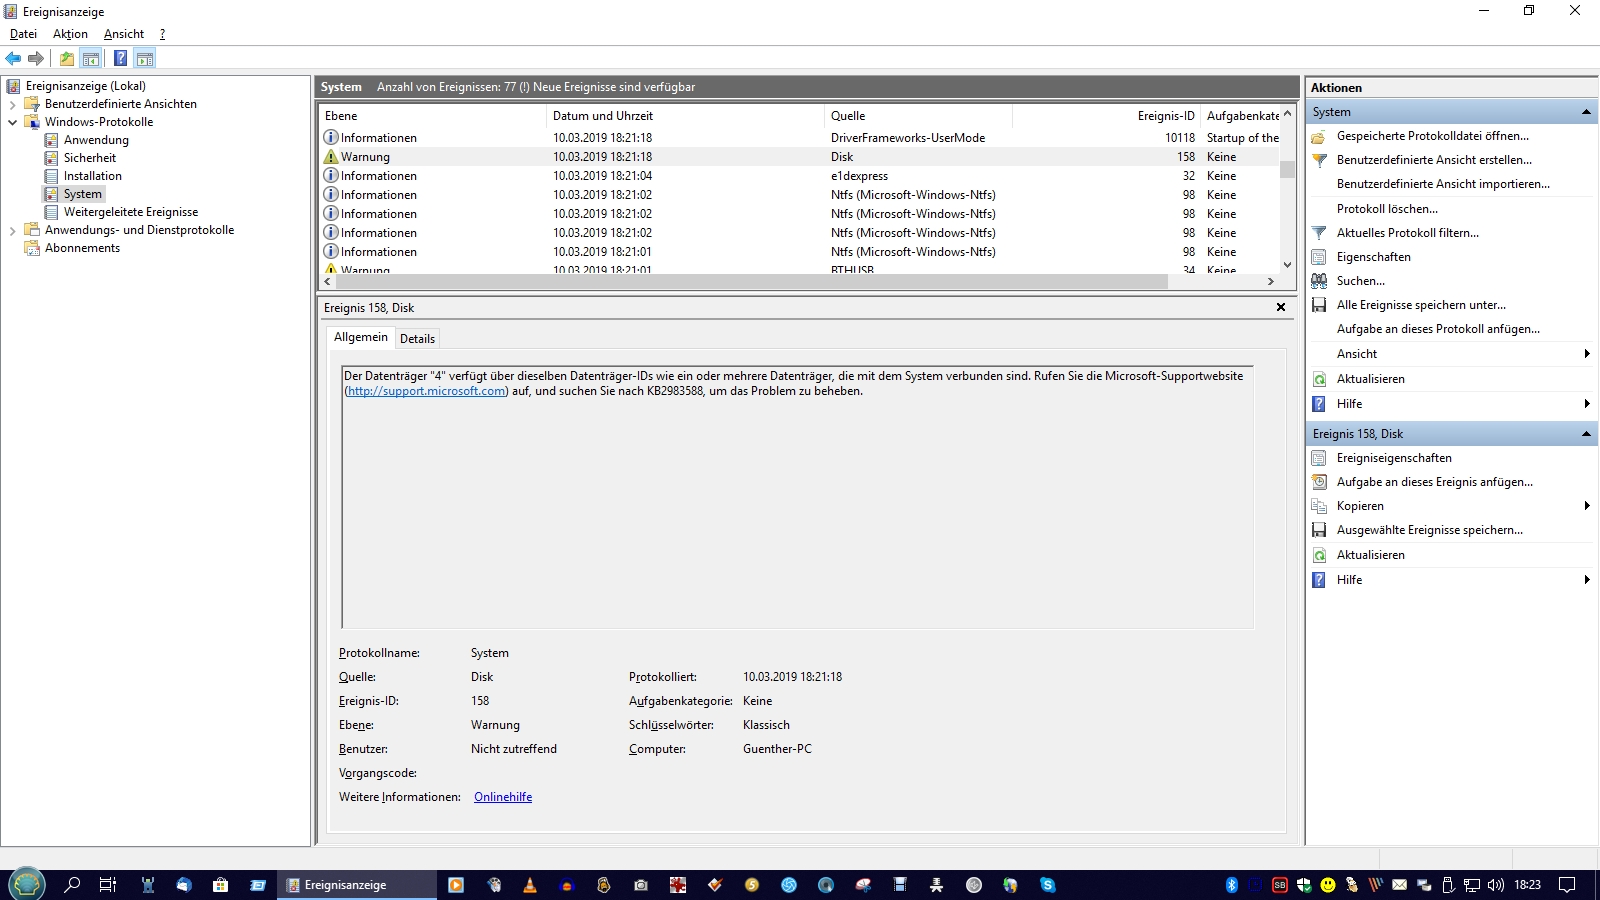Expand Benutzerdefinierte Ansichten tree node
This screenshot has width=1600, height=900.
point(12,104)
